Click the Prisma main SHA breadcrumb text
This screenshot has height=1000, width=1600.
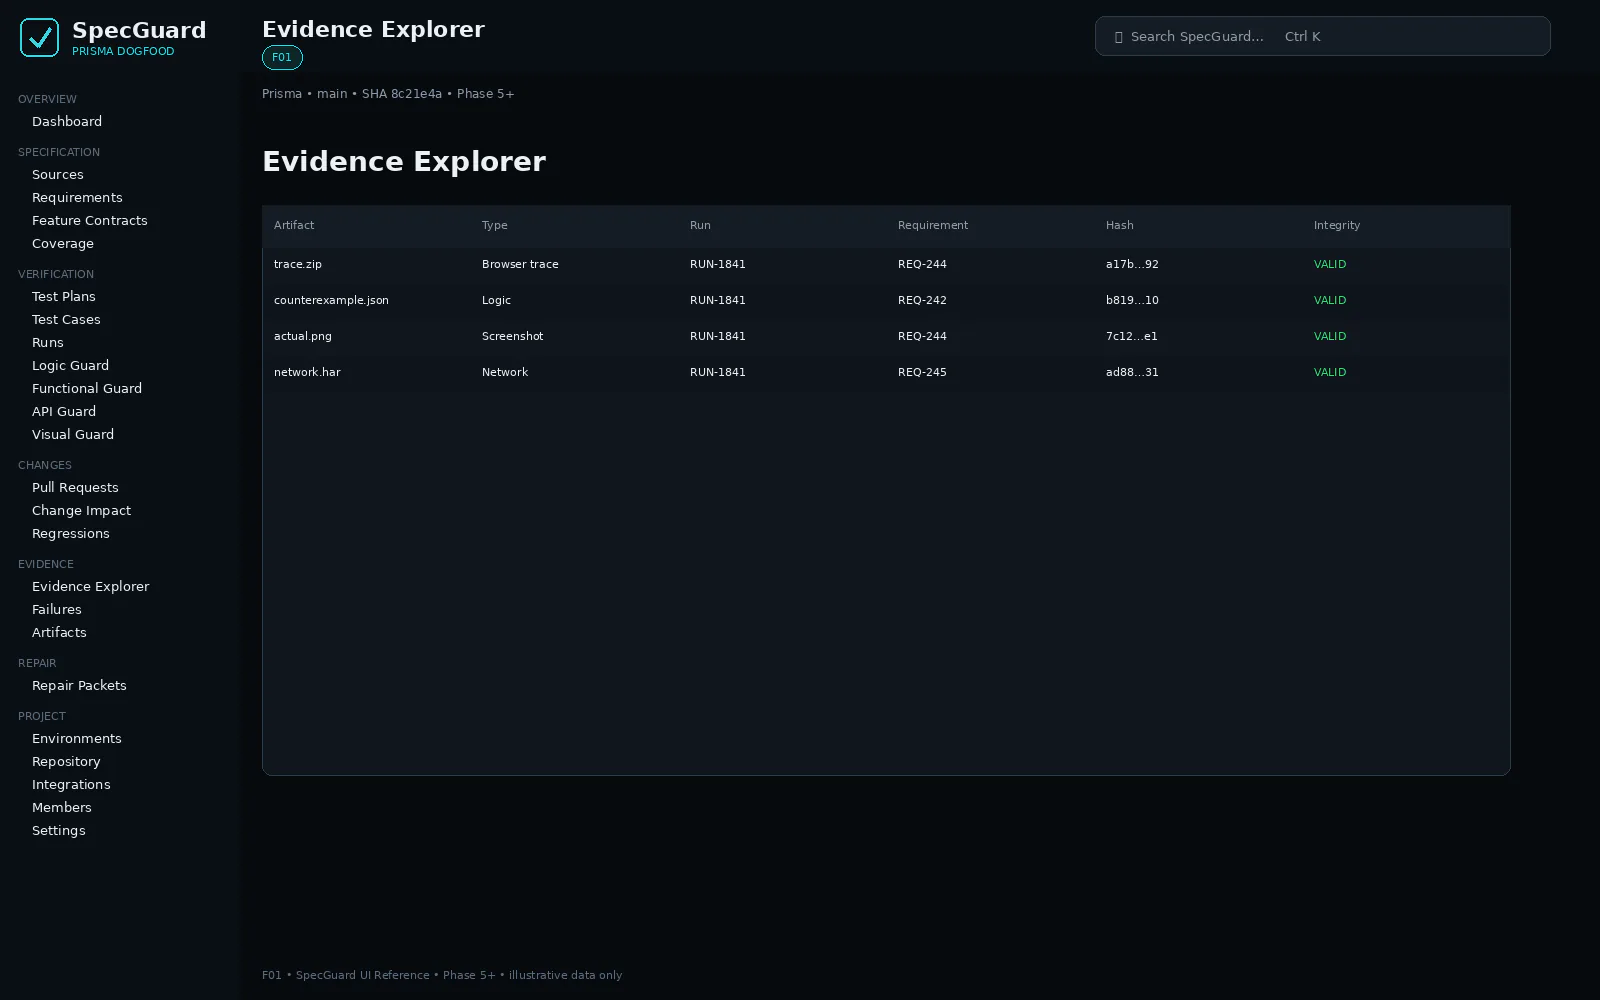pos(388,94)
